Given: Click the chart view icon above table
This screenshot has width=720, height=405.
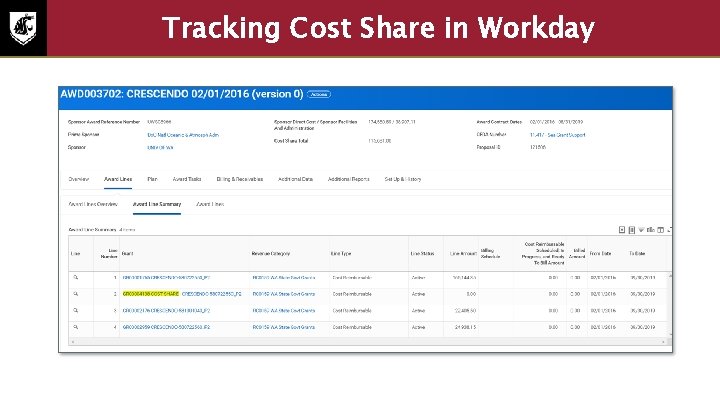Looking at the screenshot, I should [x=651, y=230].
